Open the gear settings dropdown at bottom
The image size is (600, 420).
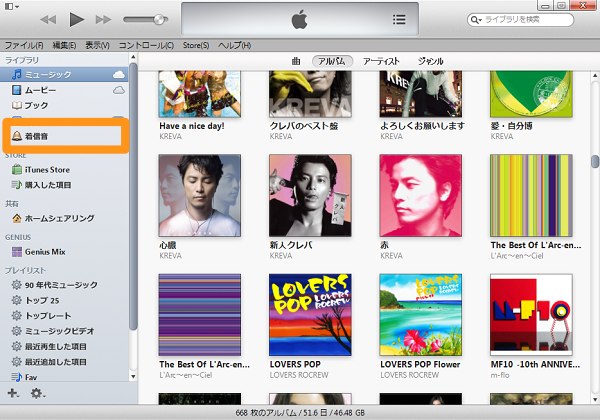click(x=39, y=393)
